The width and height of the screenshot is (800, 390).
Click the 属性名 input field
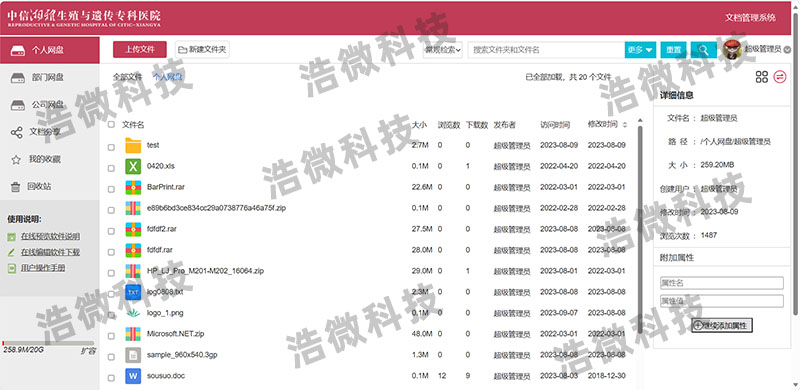pyautogui.click(x=721, y=283)
